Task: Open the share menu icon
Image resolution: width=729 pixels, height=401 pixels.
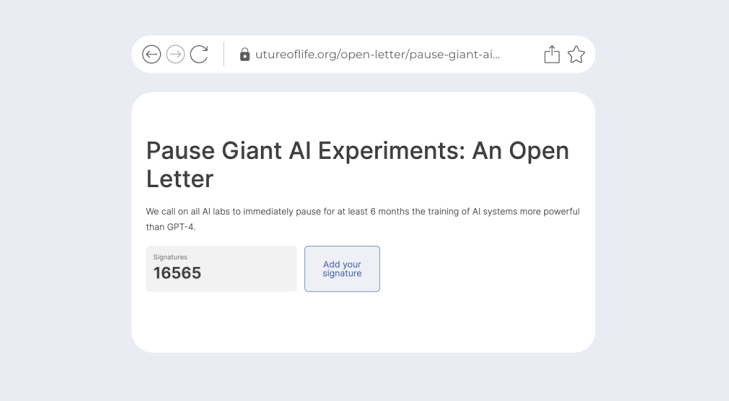Action: point(551,55)
